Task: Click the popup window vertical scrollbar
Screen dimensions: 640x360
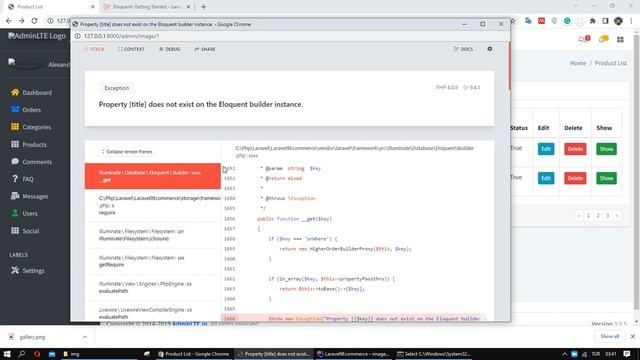Action: tap(509, 66)
